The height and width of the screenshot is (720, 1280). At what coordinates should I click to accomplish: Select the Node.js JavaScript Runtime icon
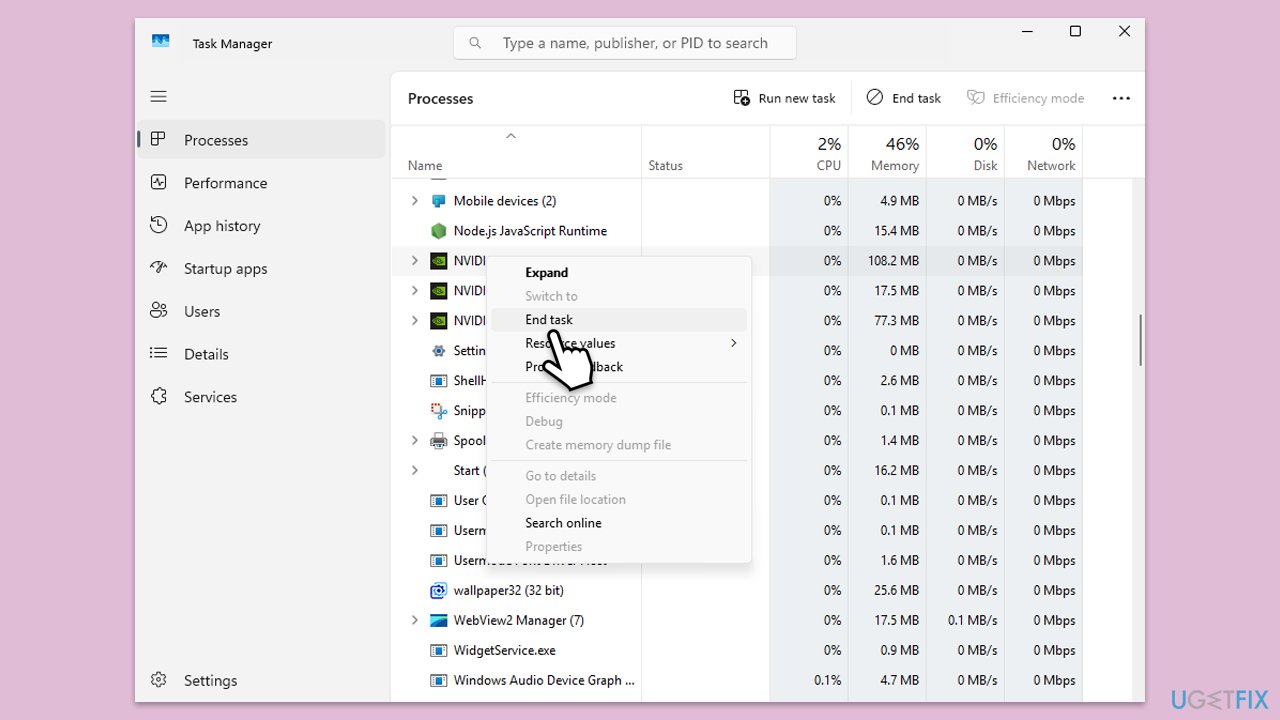pos(438,231)
